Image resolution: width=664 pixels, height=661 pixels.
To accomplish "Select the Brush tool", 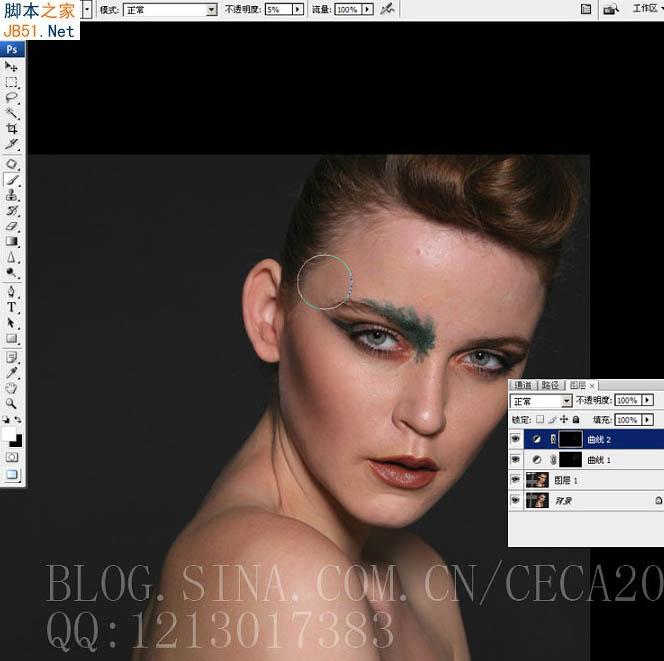I will tap(11, 180).
